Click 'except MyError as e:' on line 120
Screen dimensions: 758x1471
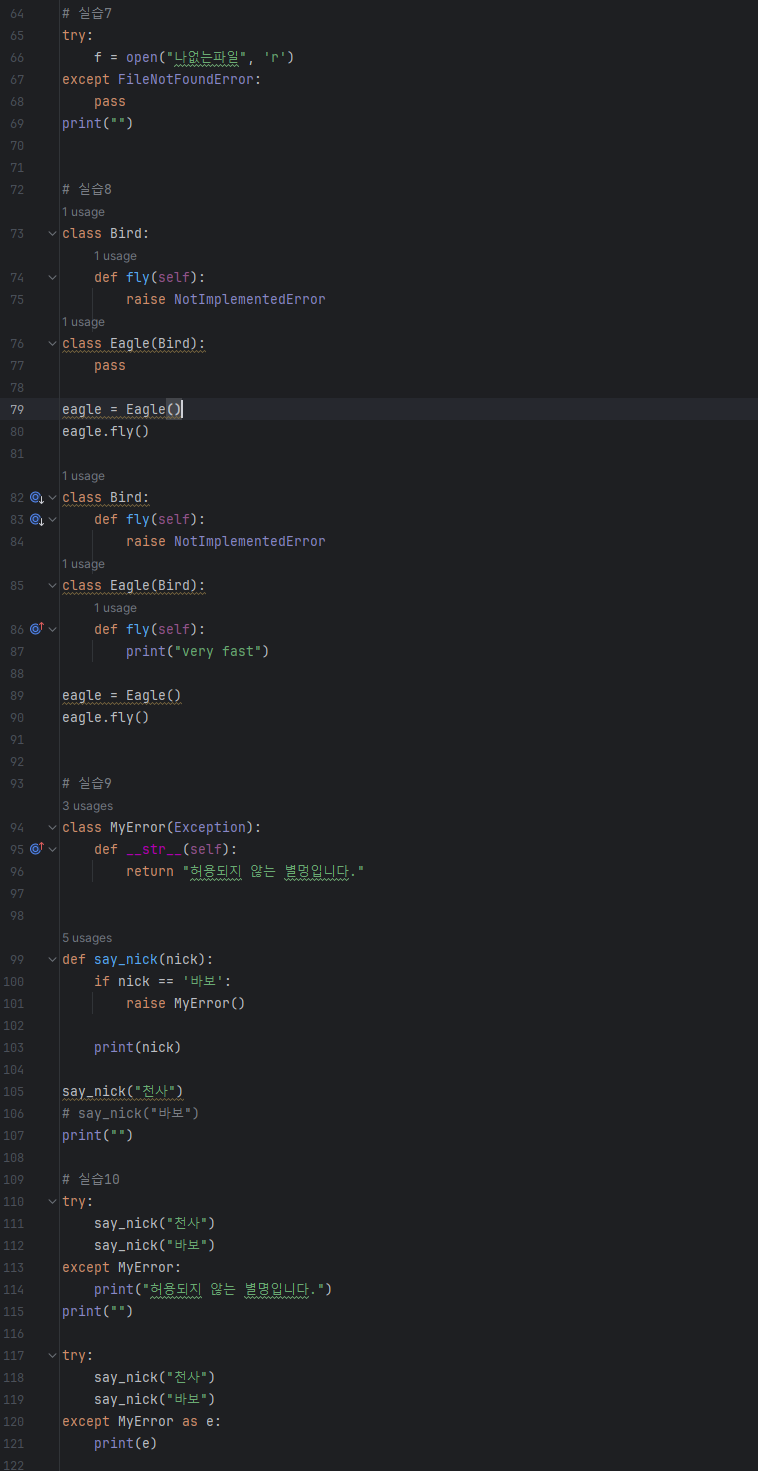tap(141, 1421)
